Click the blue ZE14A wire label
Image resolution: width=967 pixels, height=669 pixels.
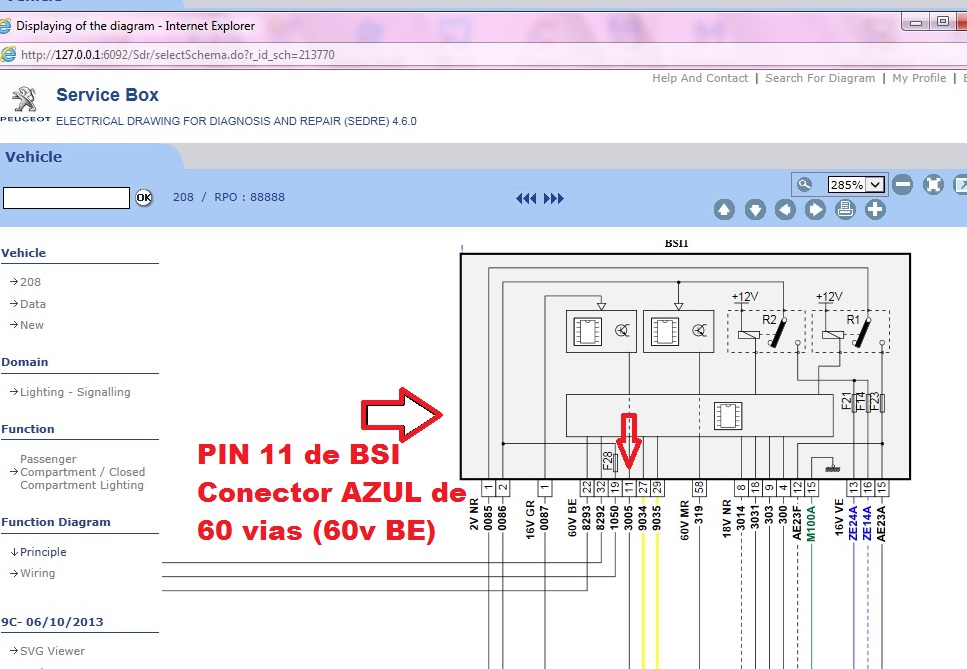click(x=868, y=523)
